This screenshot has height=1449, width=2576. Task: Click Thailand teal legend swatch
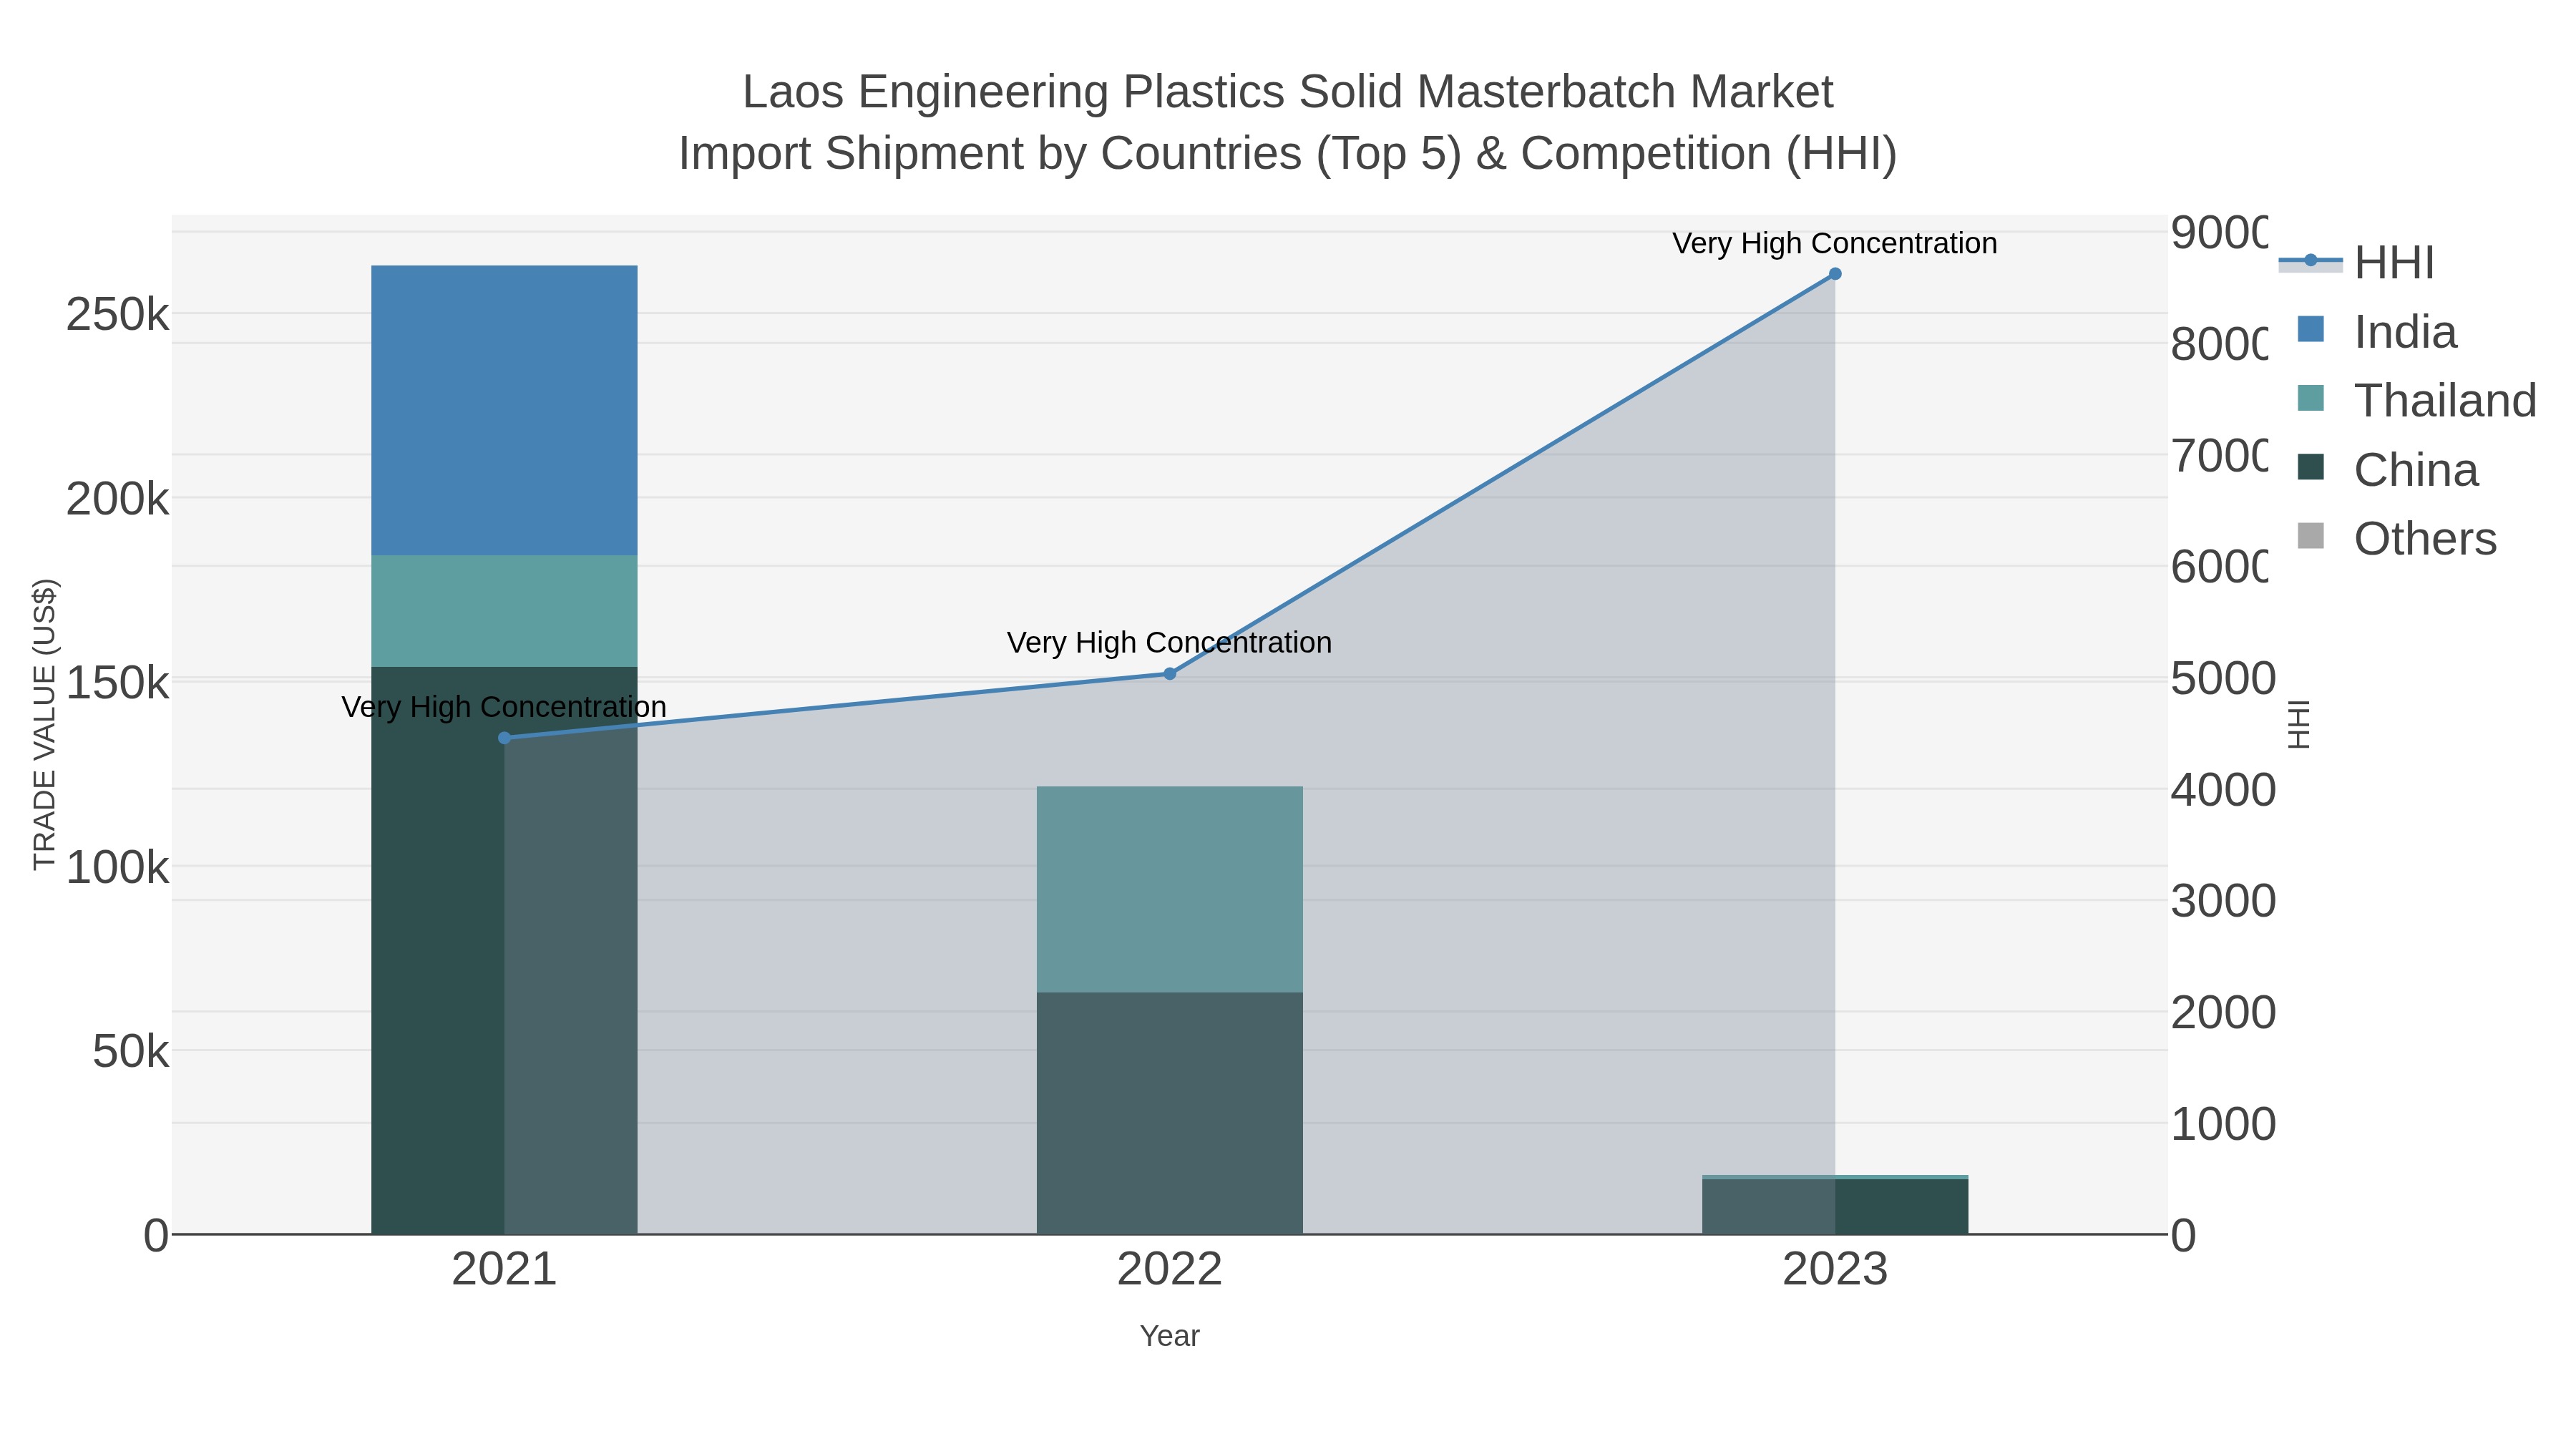(x=2311, y=398)
